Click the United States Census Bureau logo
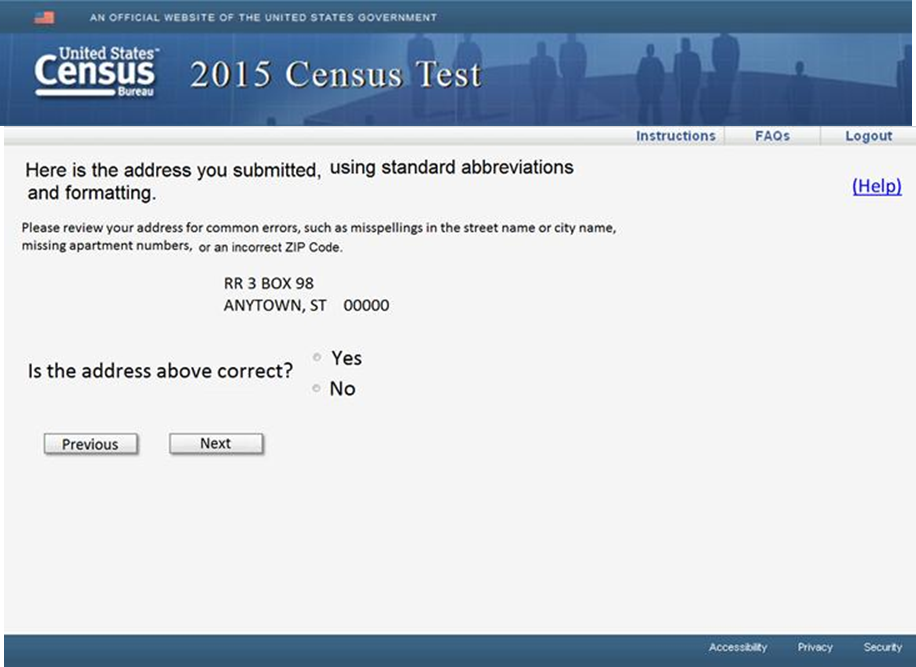This screenshot has height=667, width=916. [x=96, y=72]
